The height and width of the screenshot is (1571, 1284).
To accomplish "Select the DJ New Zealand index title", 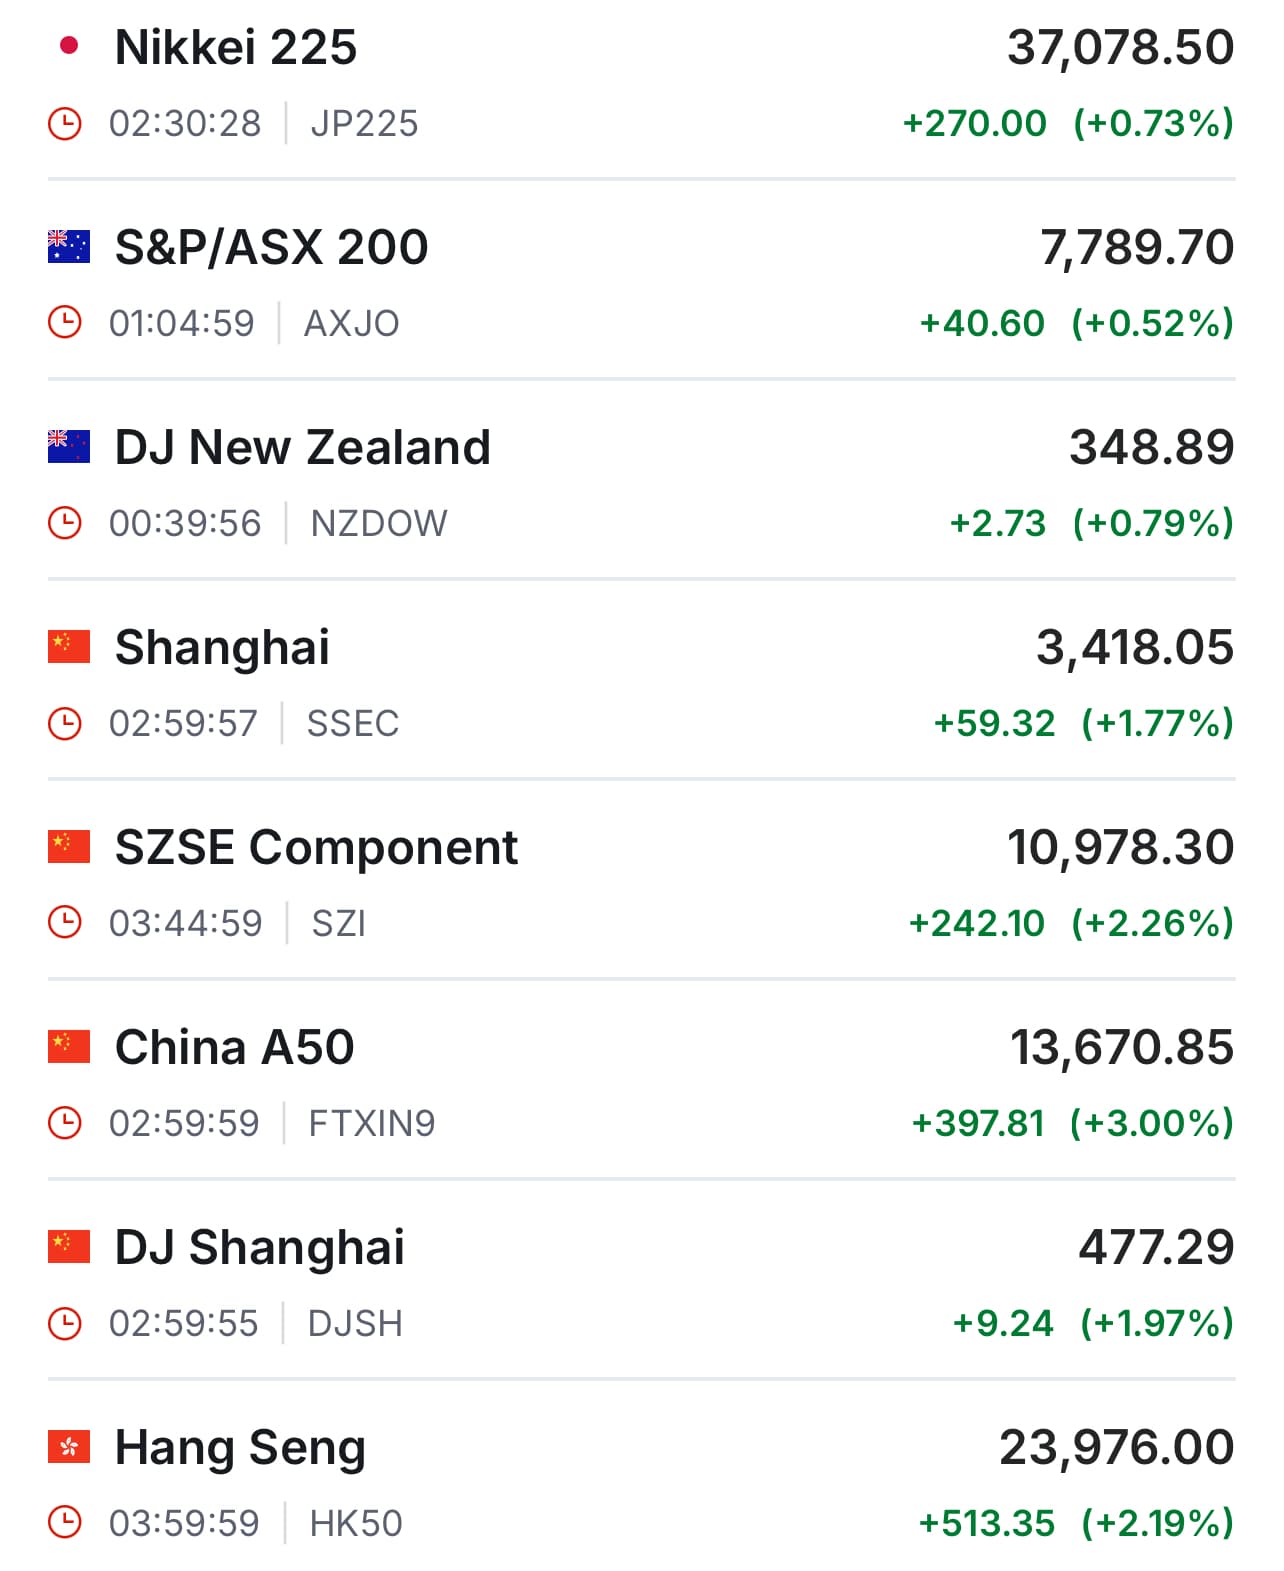I will [x=303, y=447].
